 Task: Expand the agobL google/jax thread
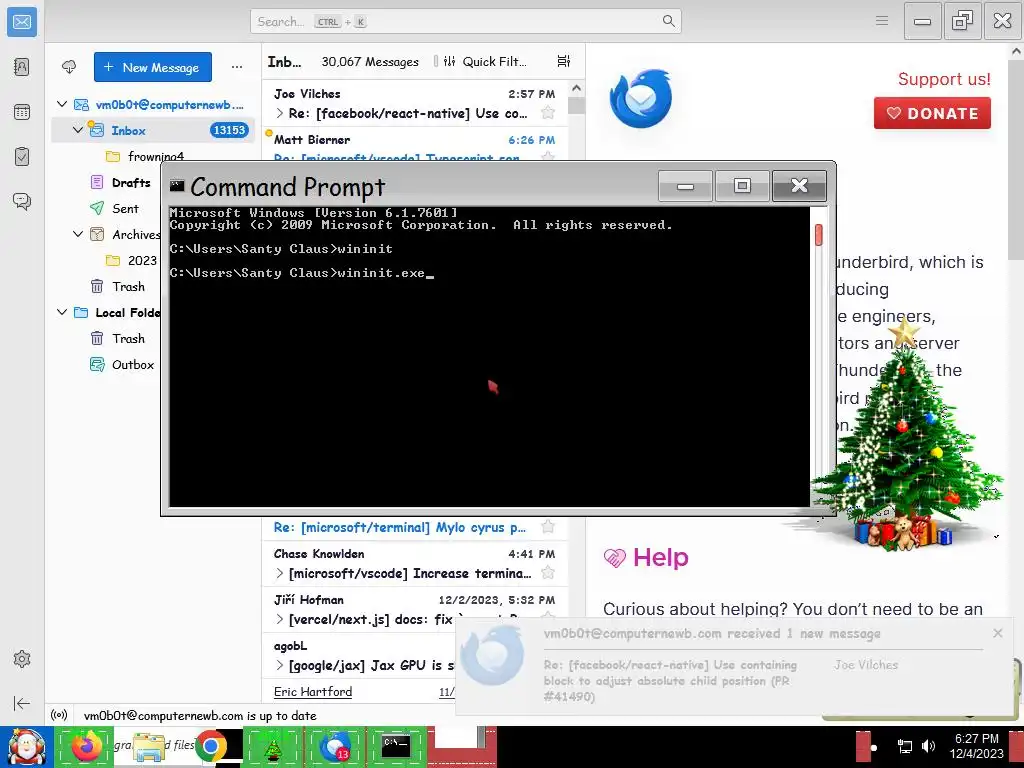(280, 665)
